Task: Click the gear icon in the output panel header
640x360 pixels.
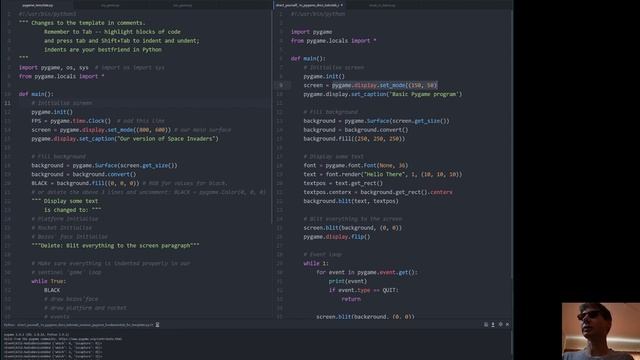Action: [x=500, y=324]
